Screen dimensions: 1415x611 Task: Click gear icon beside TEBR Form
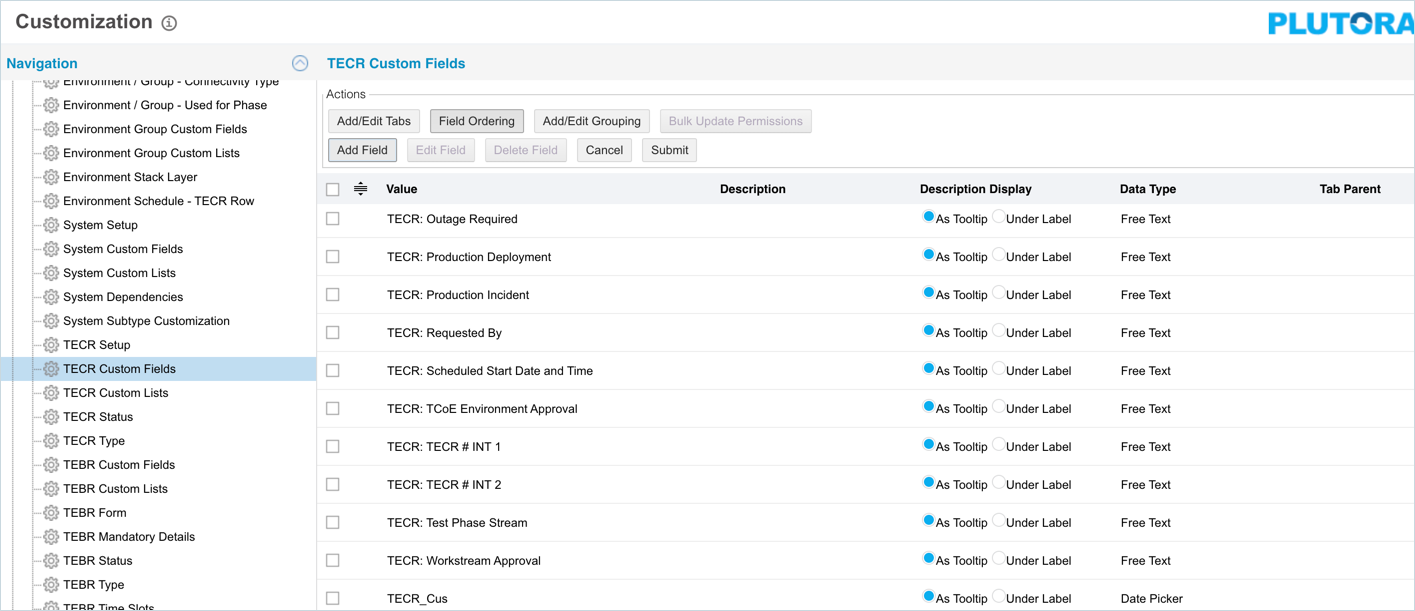pos(51,513)
